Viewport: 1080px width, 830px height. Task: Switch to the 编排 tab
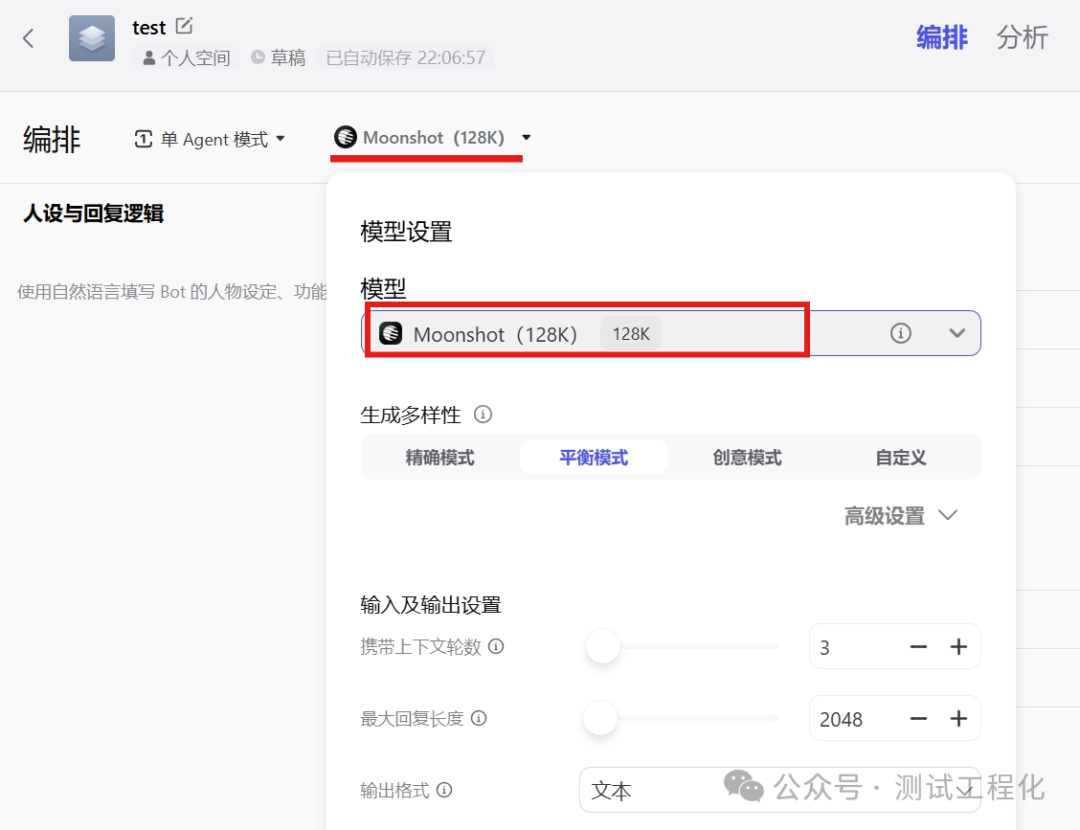coord(942,37)
